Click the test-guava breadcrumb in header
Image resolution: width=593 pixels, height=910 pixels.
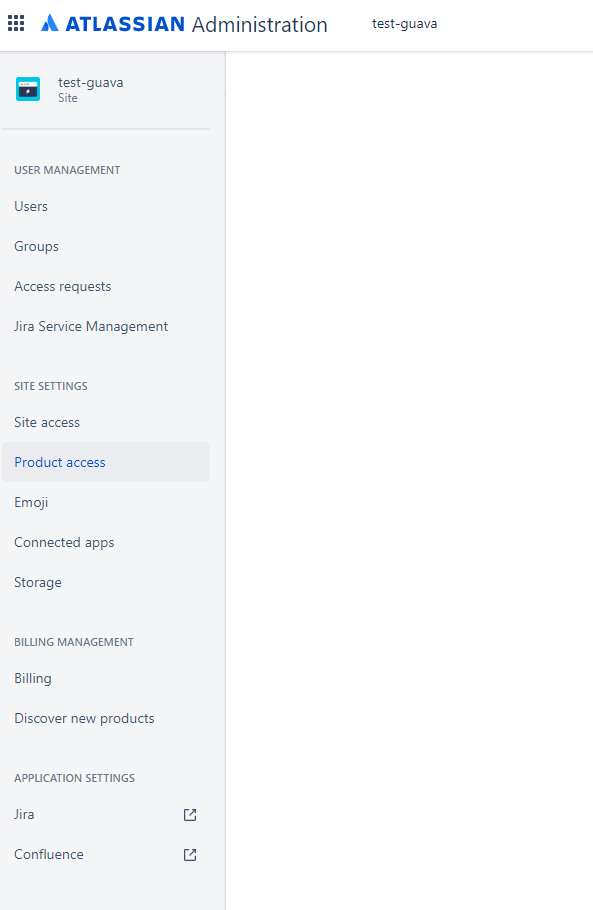404,24
